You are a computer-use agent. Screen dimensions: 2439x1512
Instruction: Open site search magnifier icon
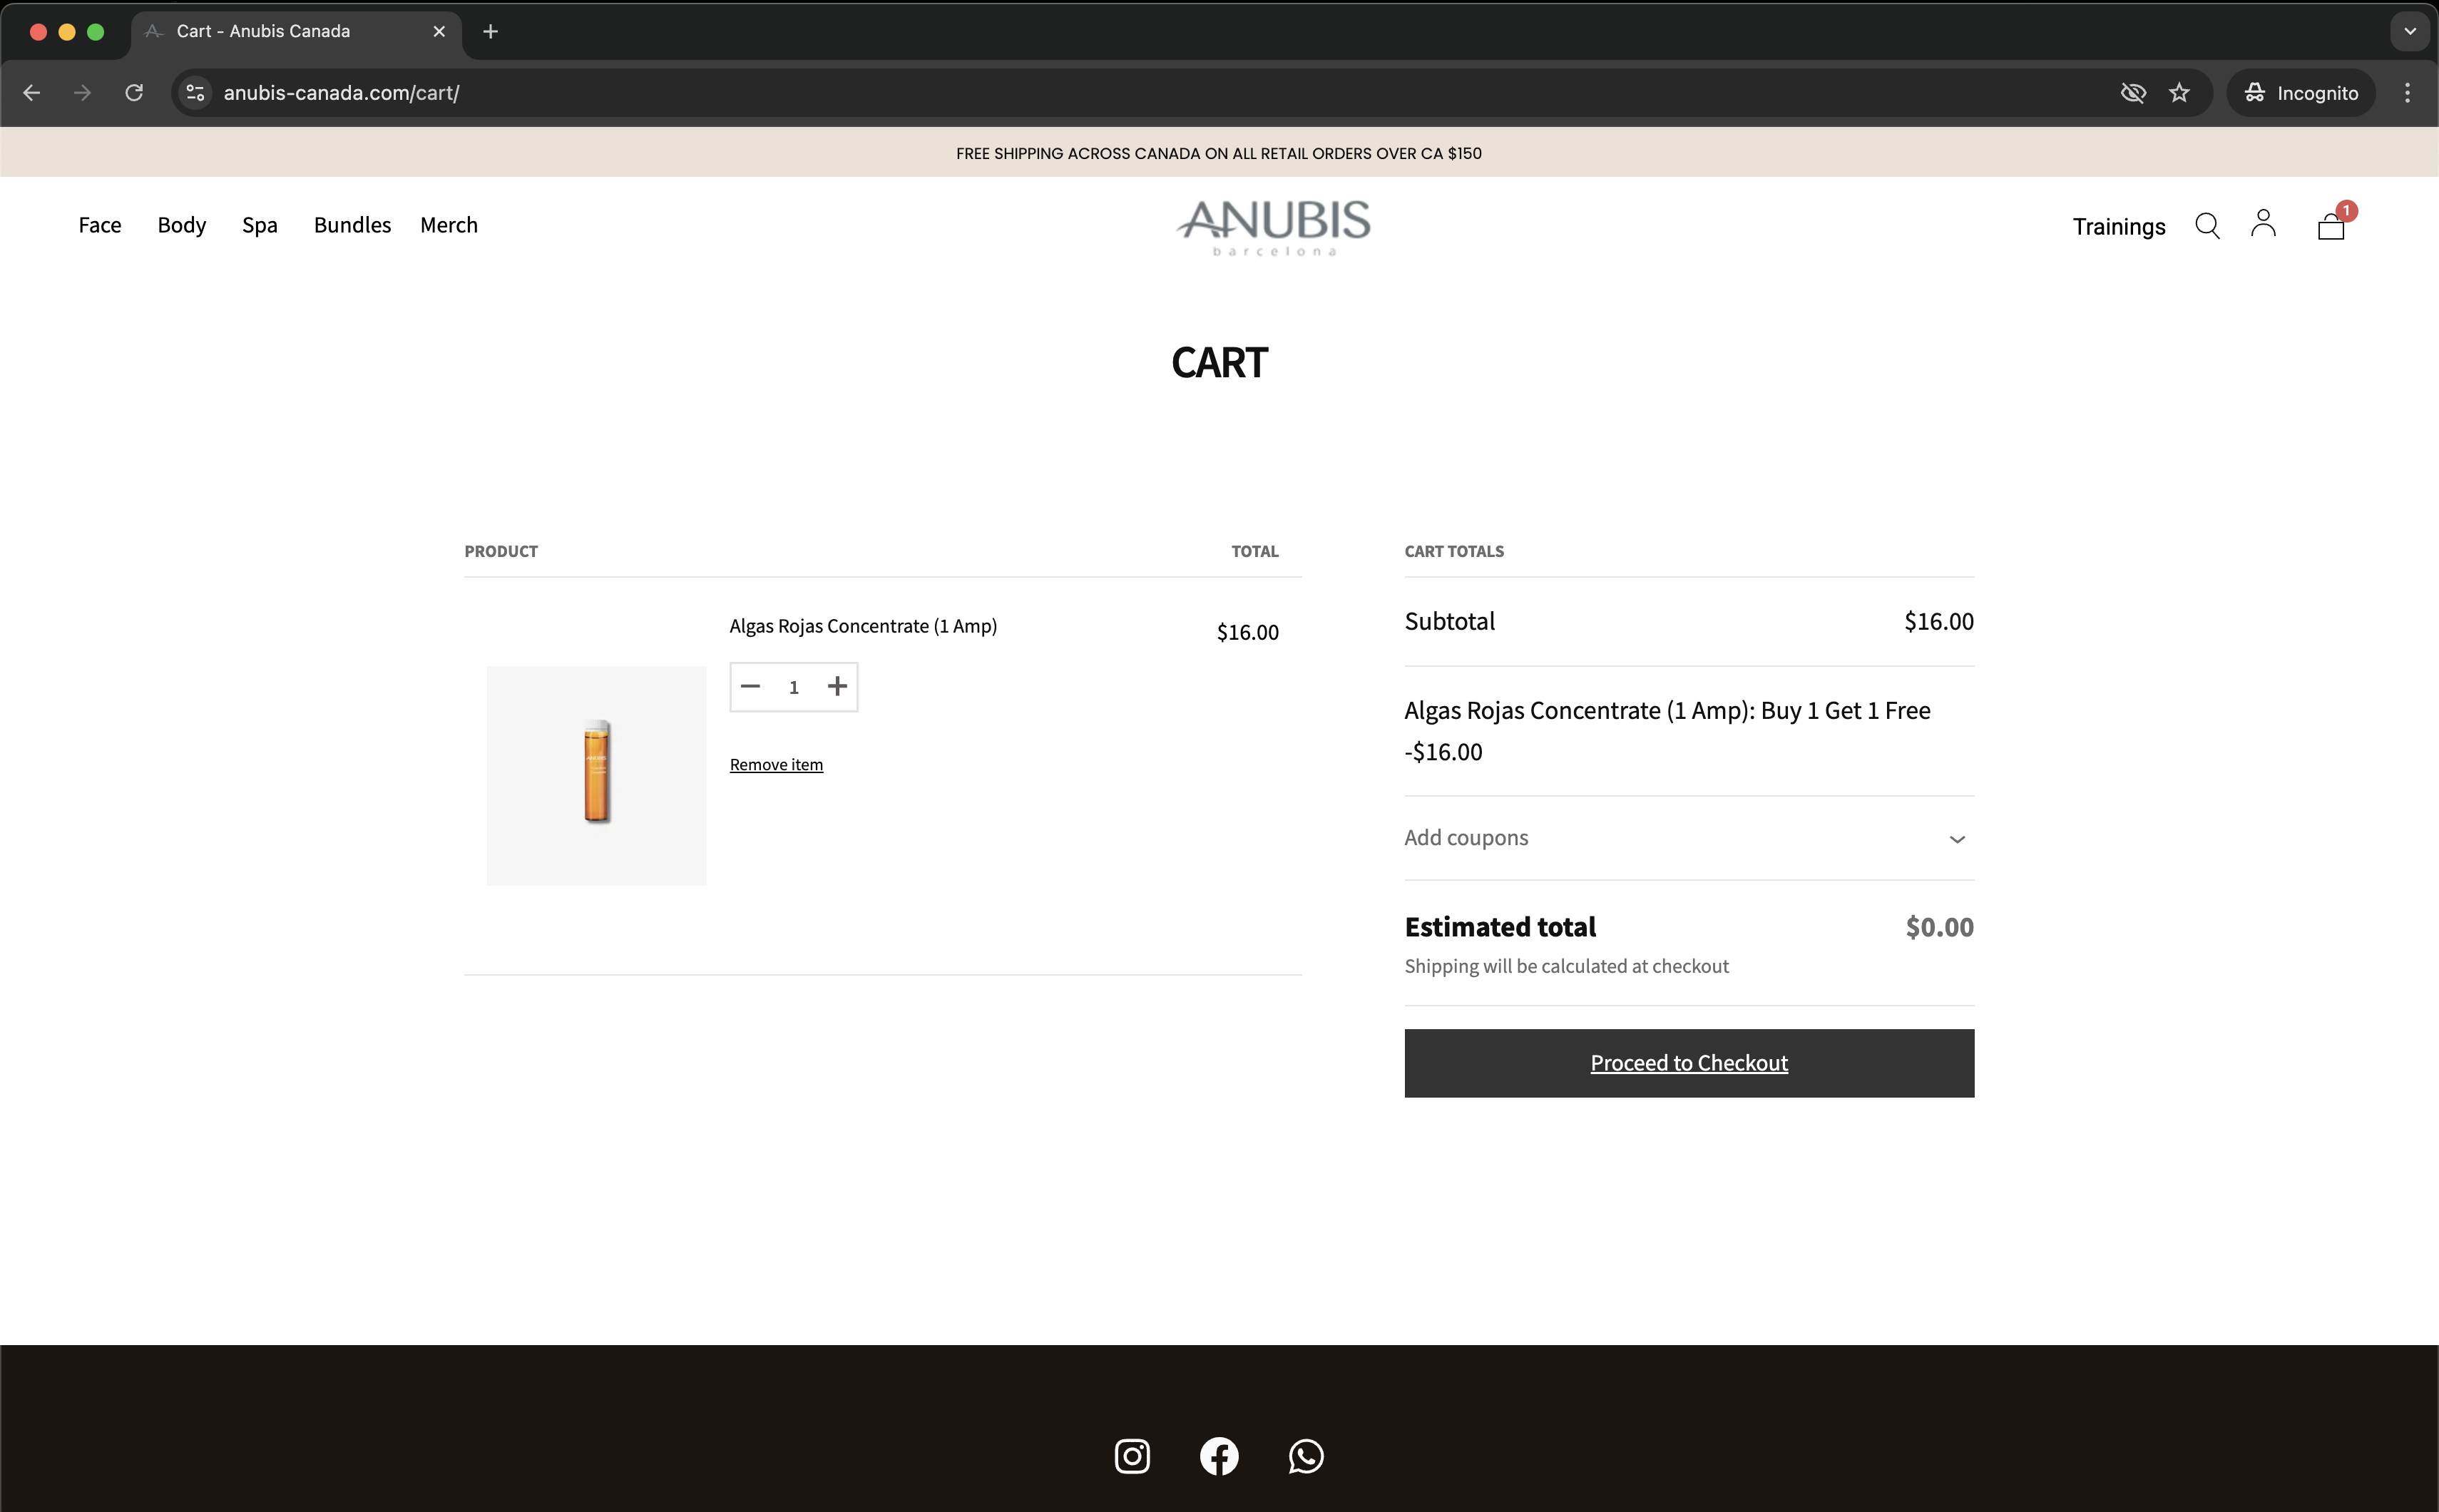pyautogui.click(x=2207, y=226)
